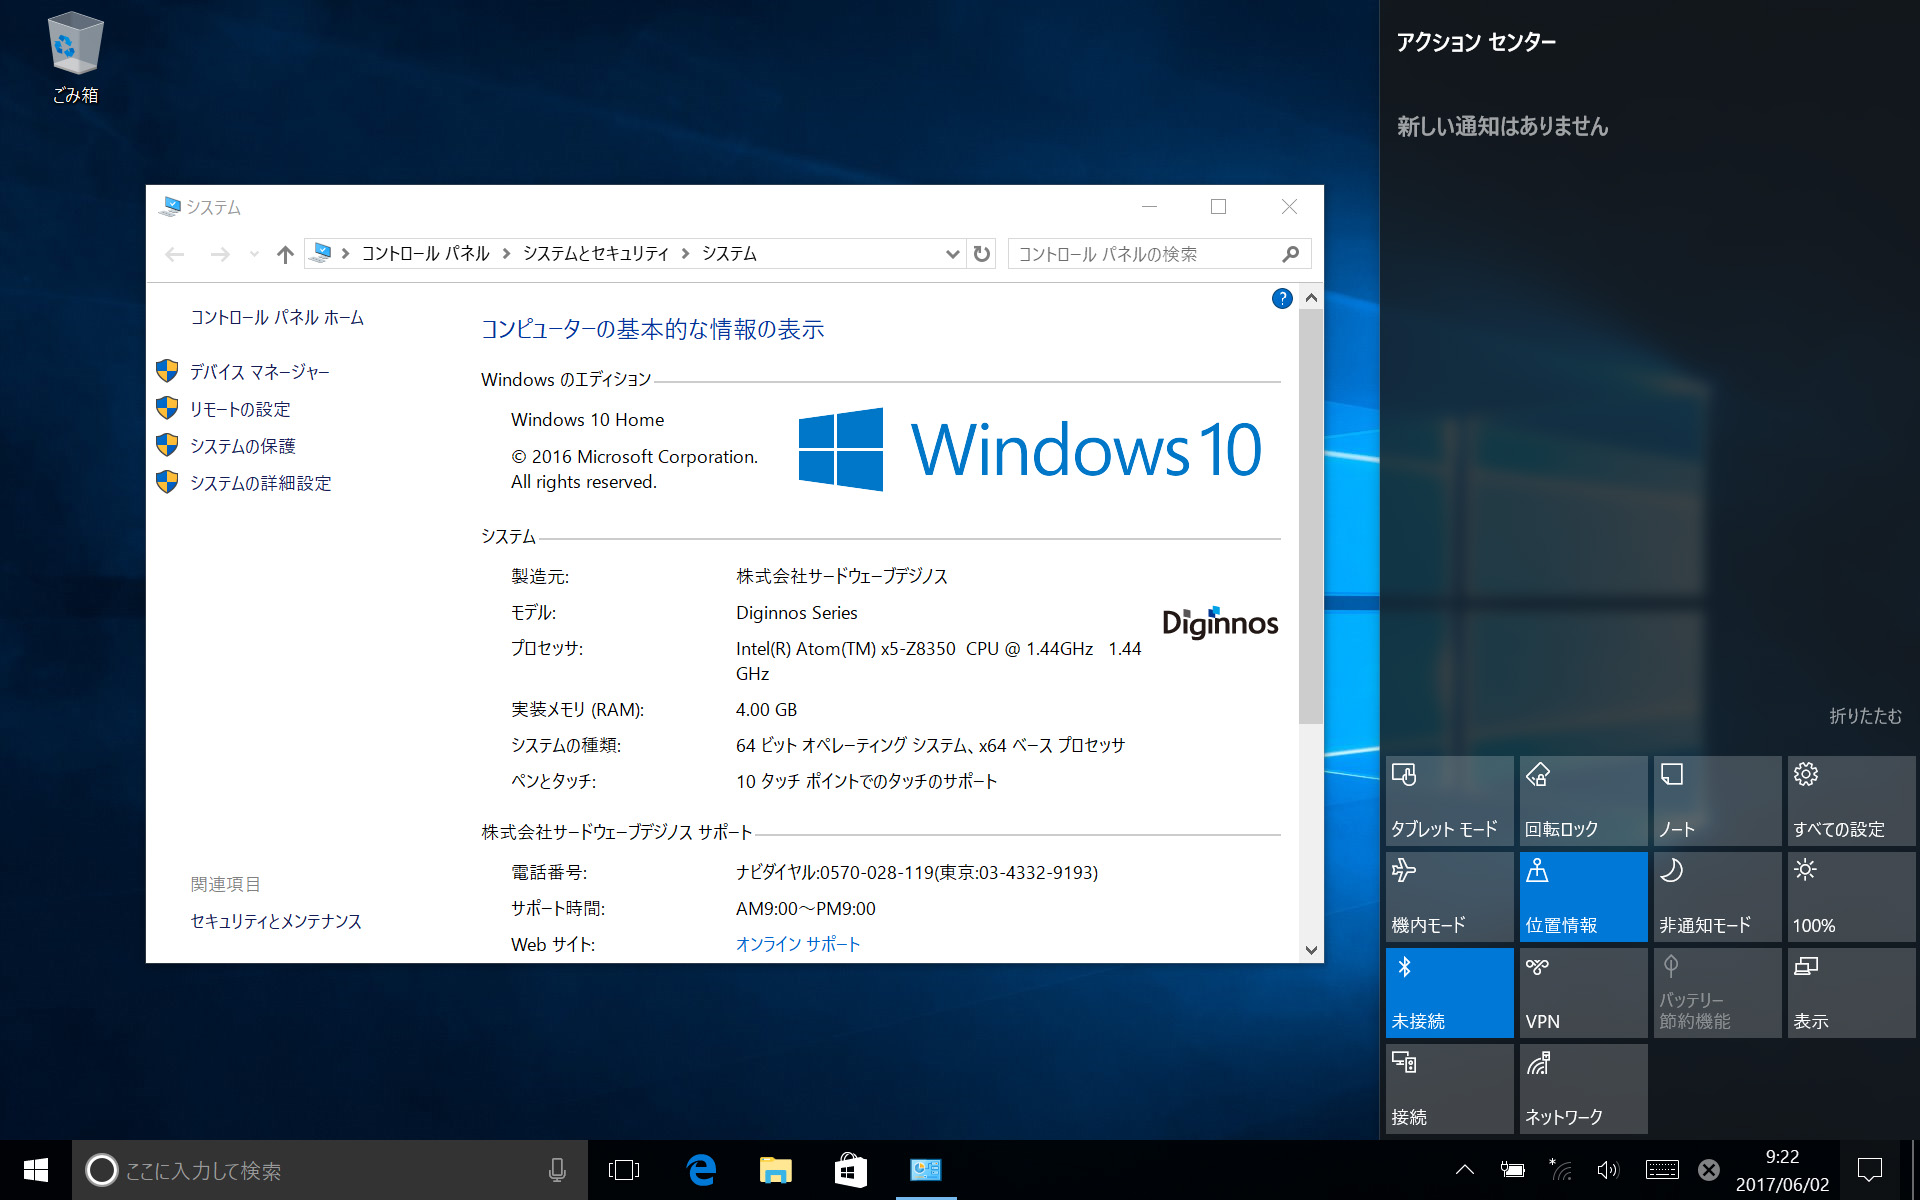Screen dimensions: 1920x1200
Task: Open the address bar history dropdown
Action: (952, 254)
